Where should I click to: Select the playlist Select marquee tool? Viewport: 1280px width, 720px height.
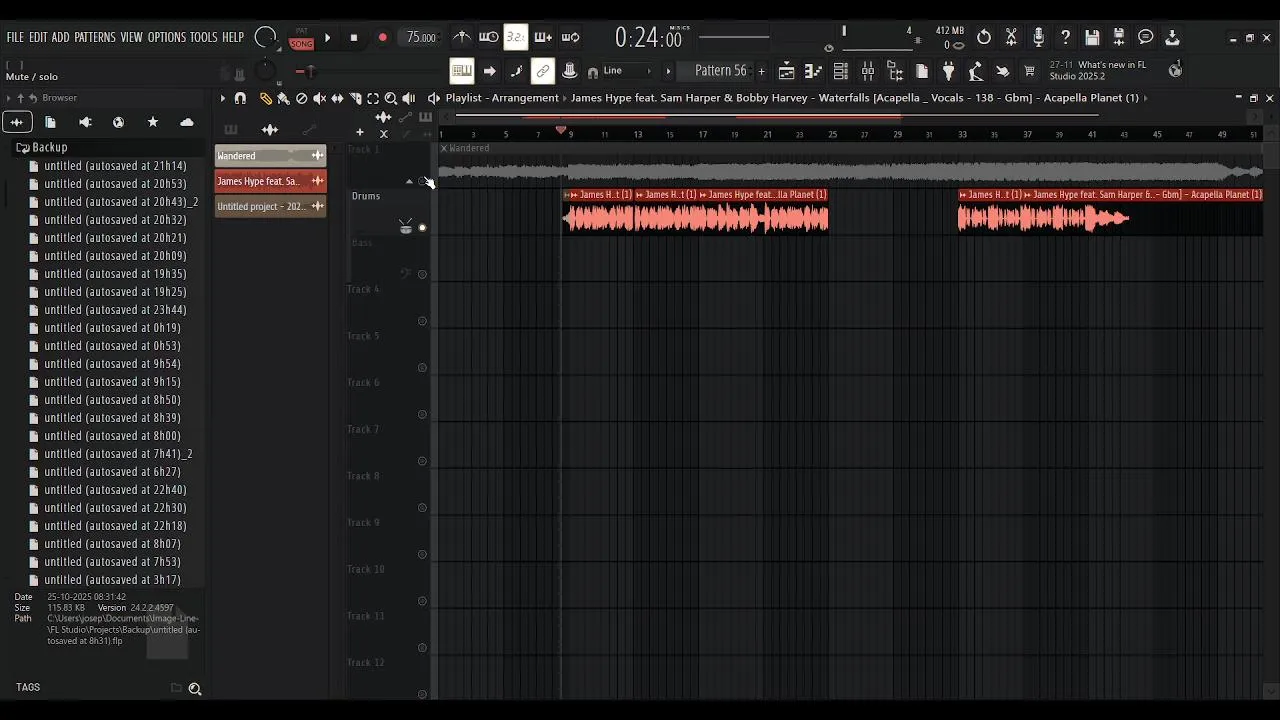tap(373, 98)
